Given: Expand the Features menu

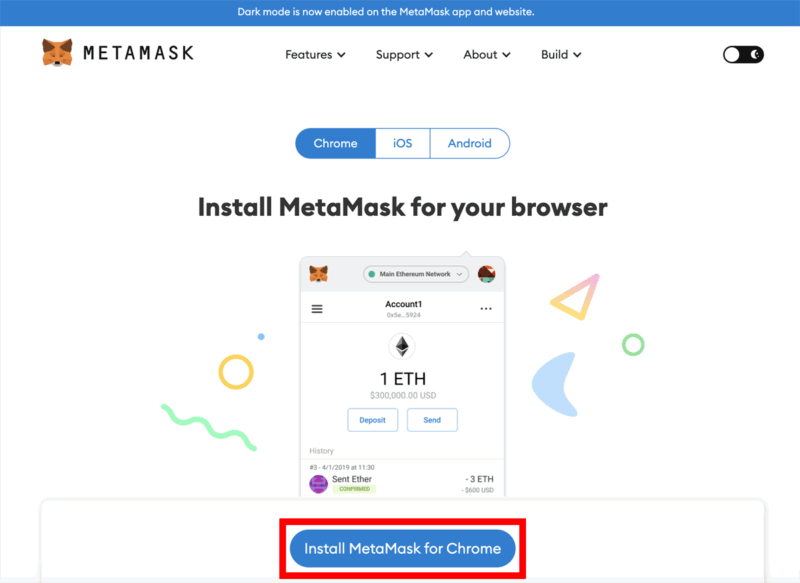Looking at the screenshot, I should [315, 55].
